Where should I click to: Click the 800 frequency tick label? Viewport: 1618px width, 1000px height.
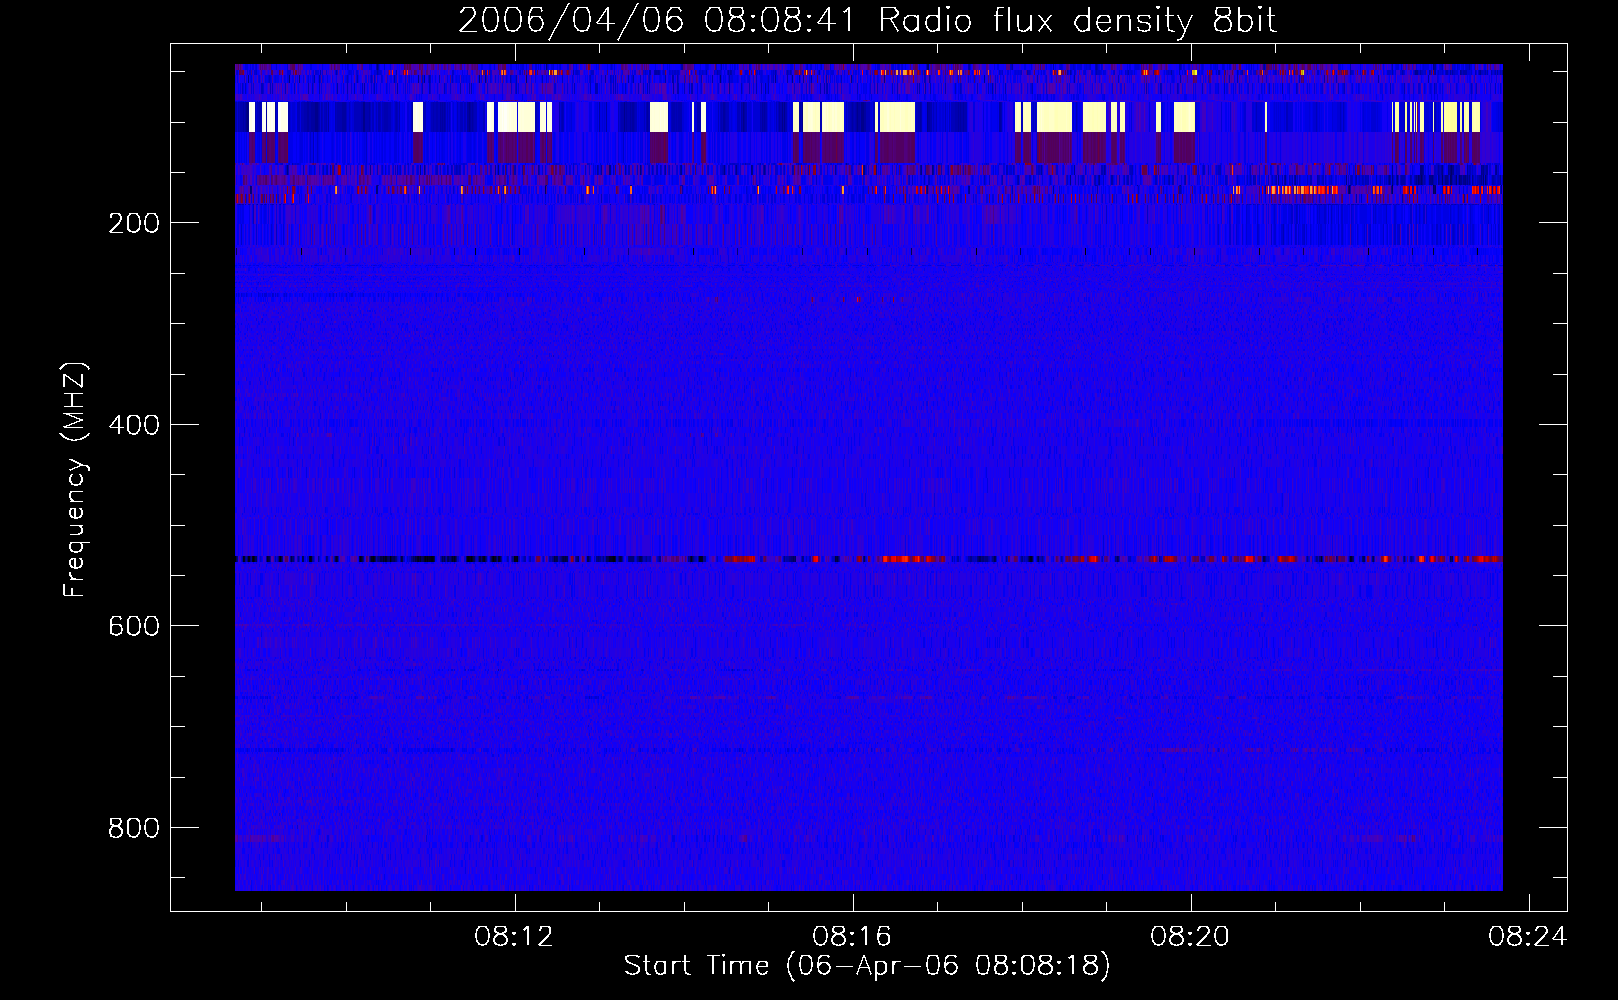[x=134, y=828]
